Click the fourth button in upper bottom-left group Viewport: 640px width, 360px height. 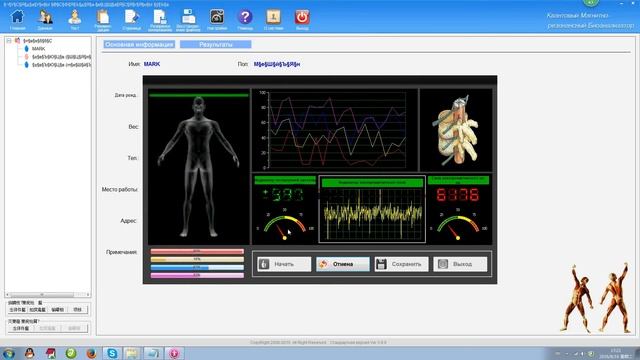point(77,310)
